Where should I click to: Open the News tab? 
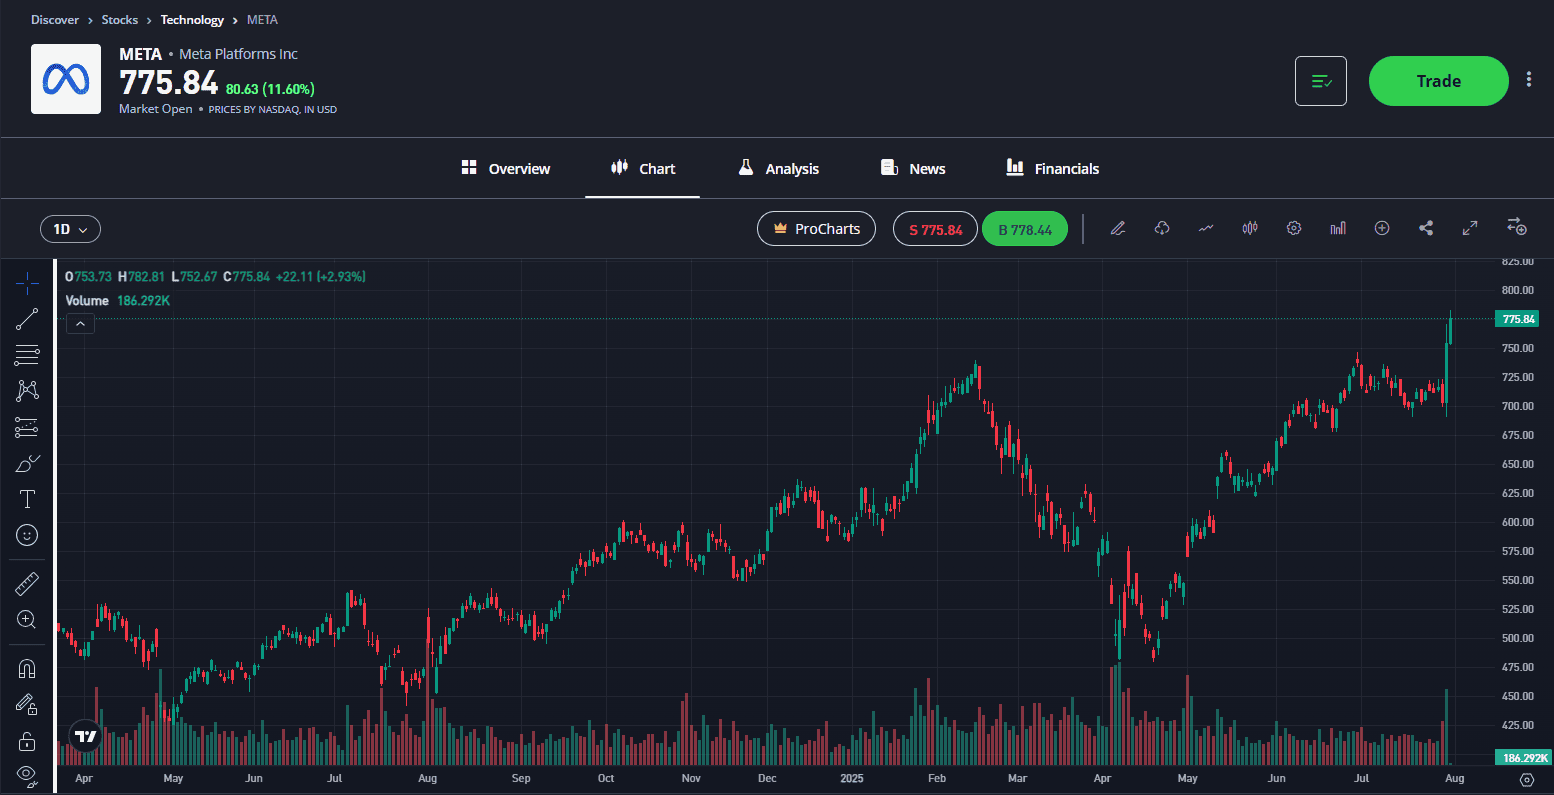point(913,168)
